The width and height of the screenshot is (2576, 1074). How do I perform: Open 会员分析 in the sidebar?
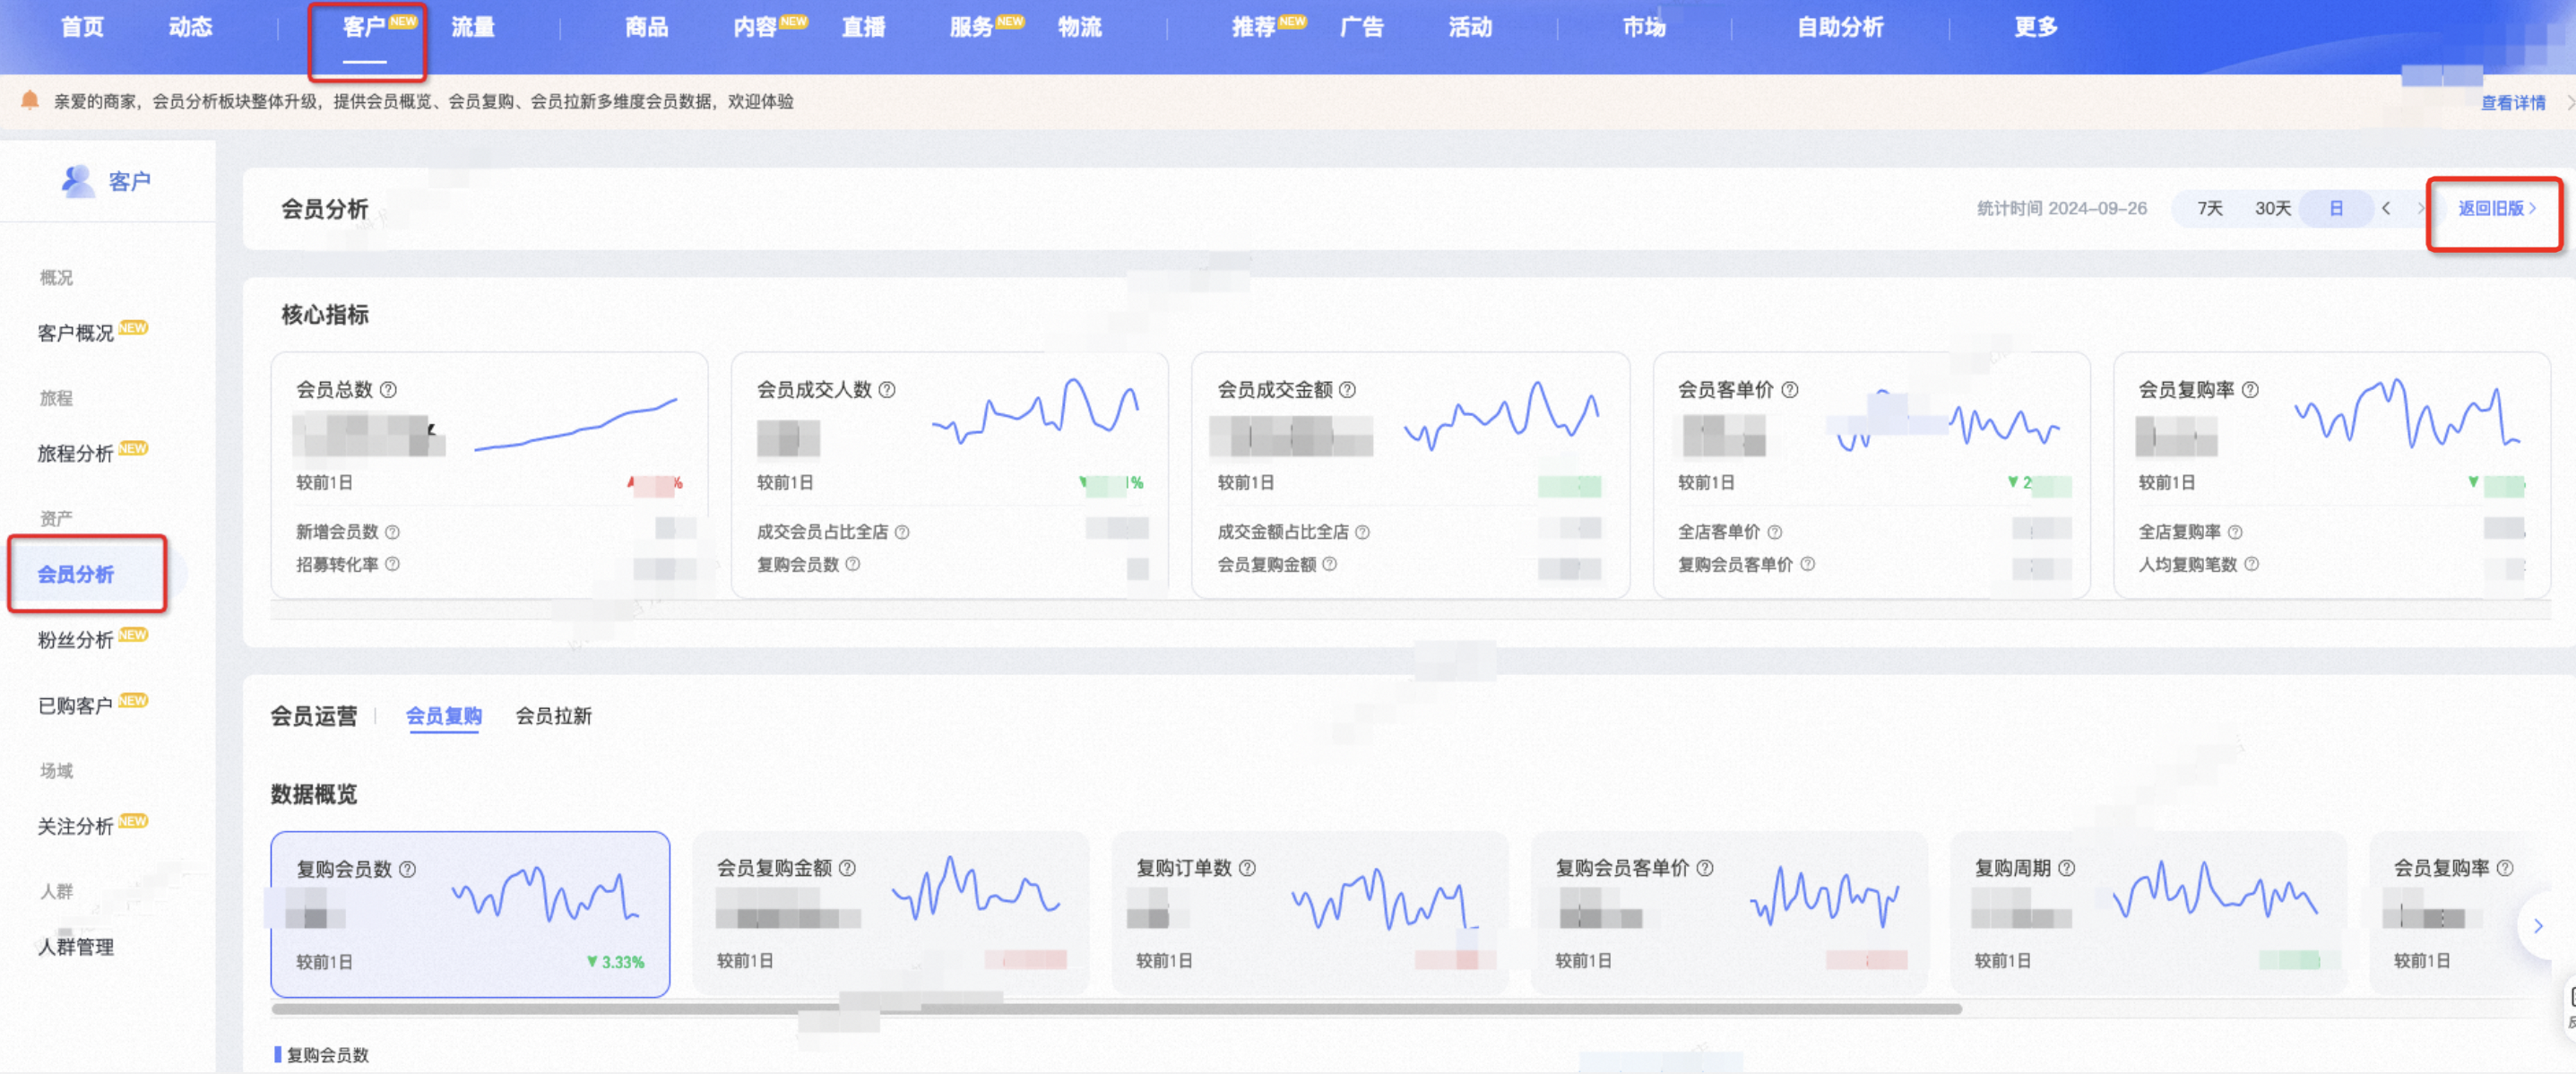coord(76,574)
